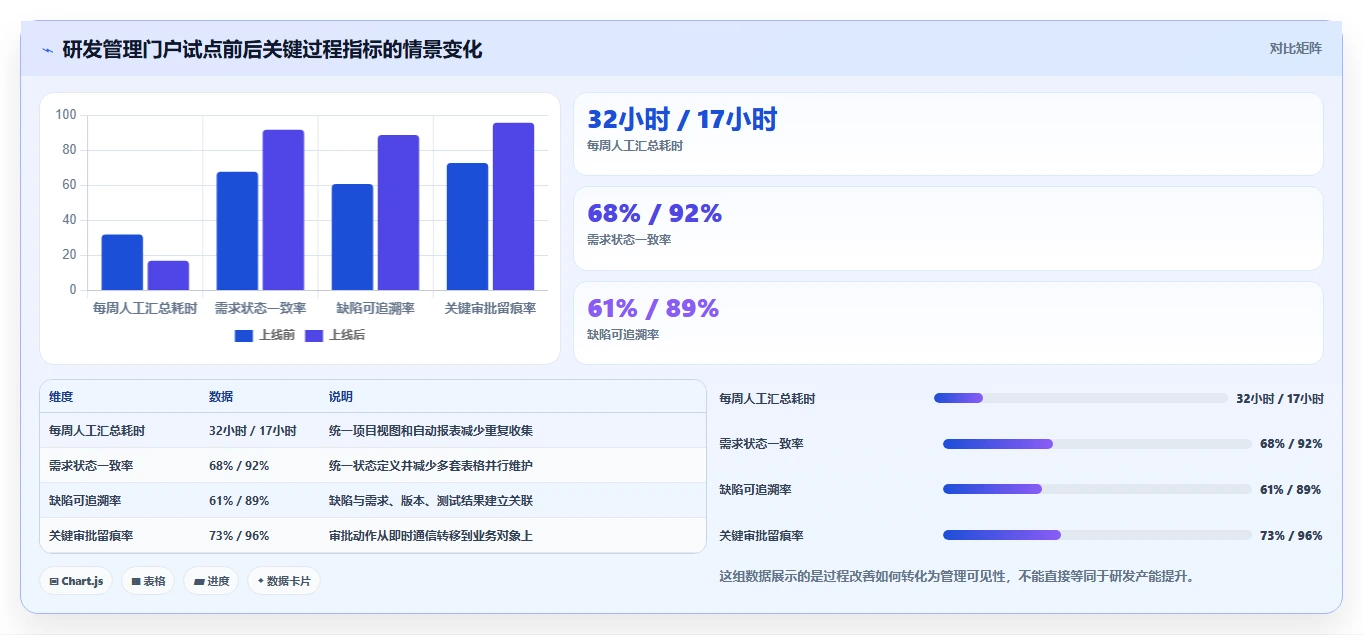Click the 上线后 bar for 需求状态一致率
This screenshot has height=635, width=1363.
click(283, 210)
